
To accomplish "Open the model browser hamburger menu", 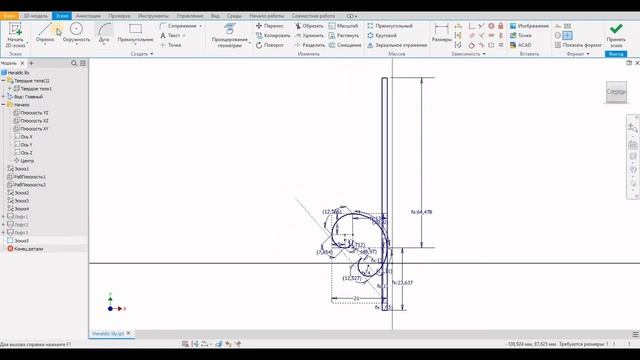I will pyautogui.click(x=83, y=63).
